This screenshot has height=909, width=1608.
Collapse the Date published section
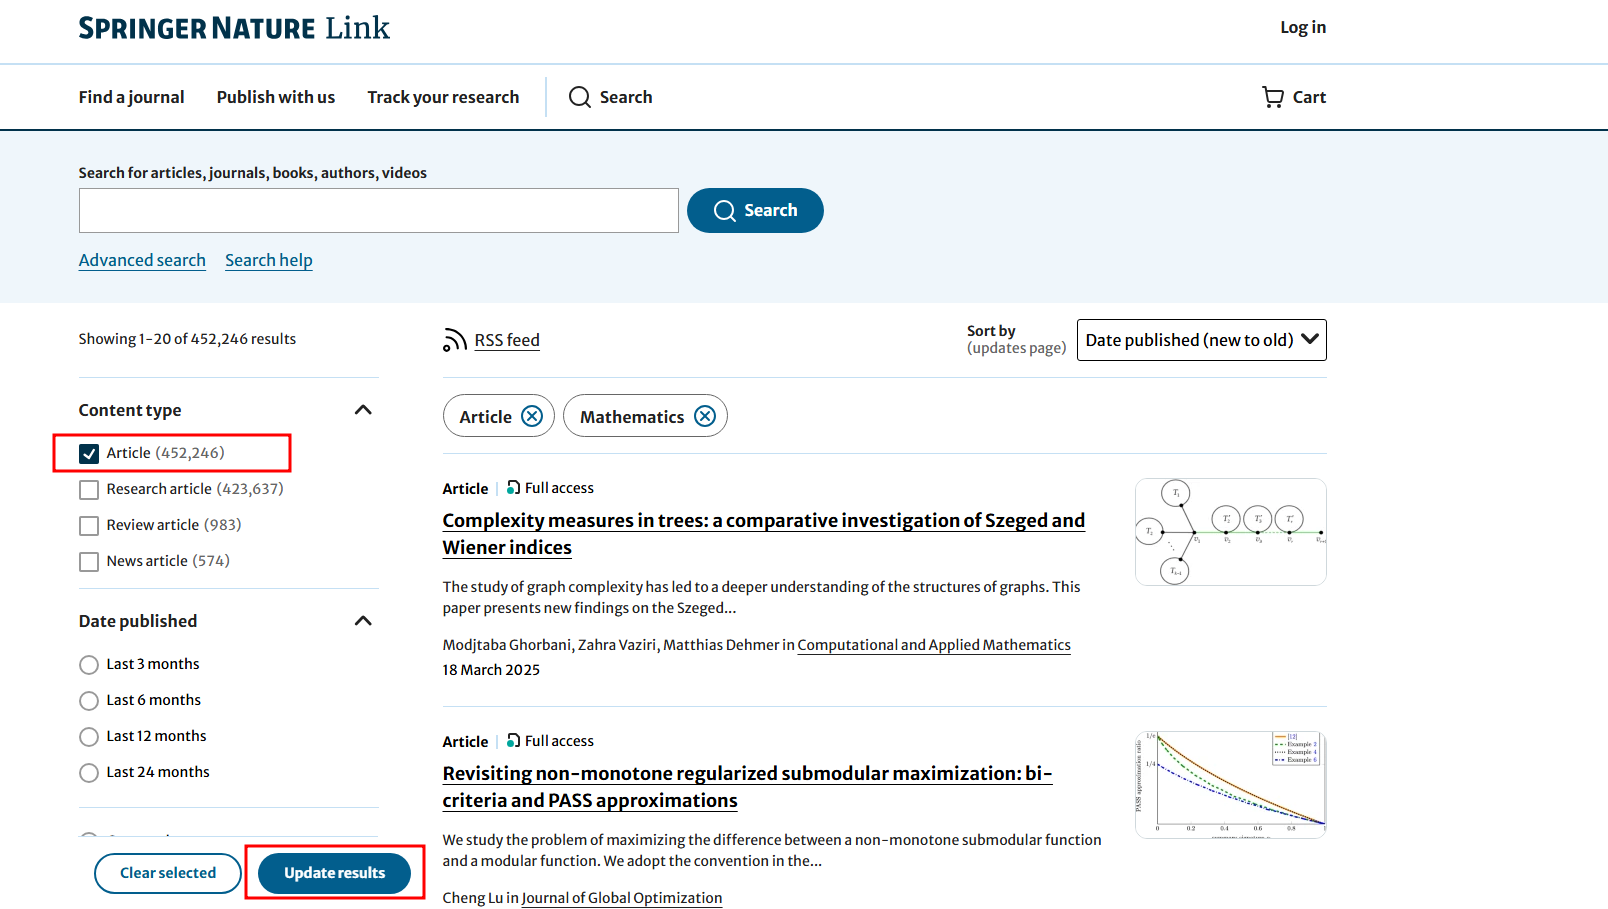[363, 621]
